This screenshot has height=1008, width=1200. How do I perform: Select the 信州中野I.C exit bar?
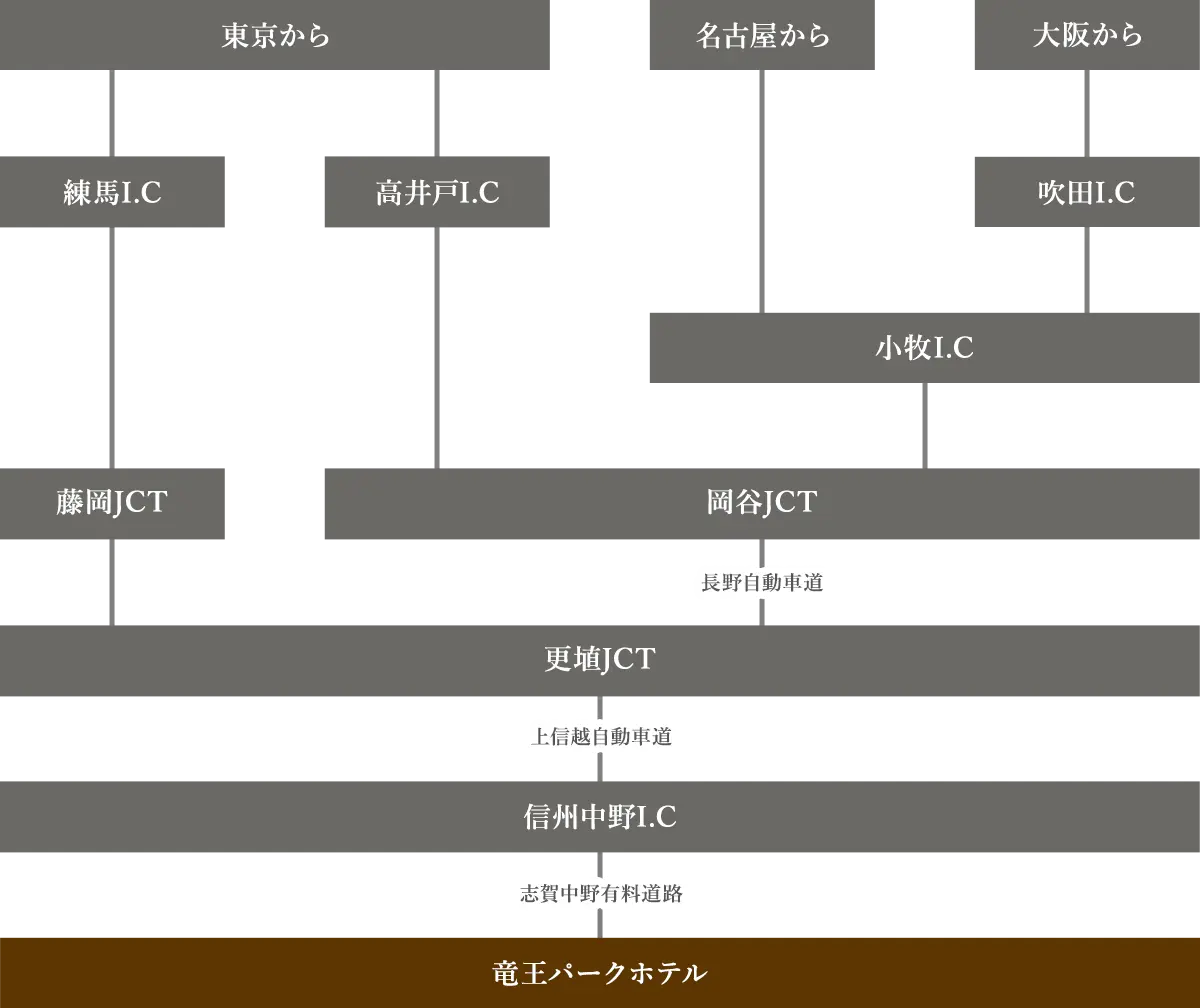[x=600, y=818]
